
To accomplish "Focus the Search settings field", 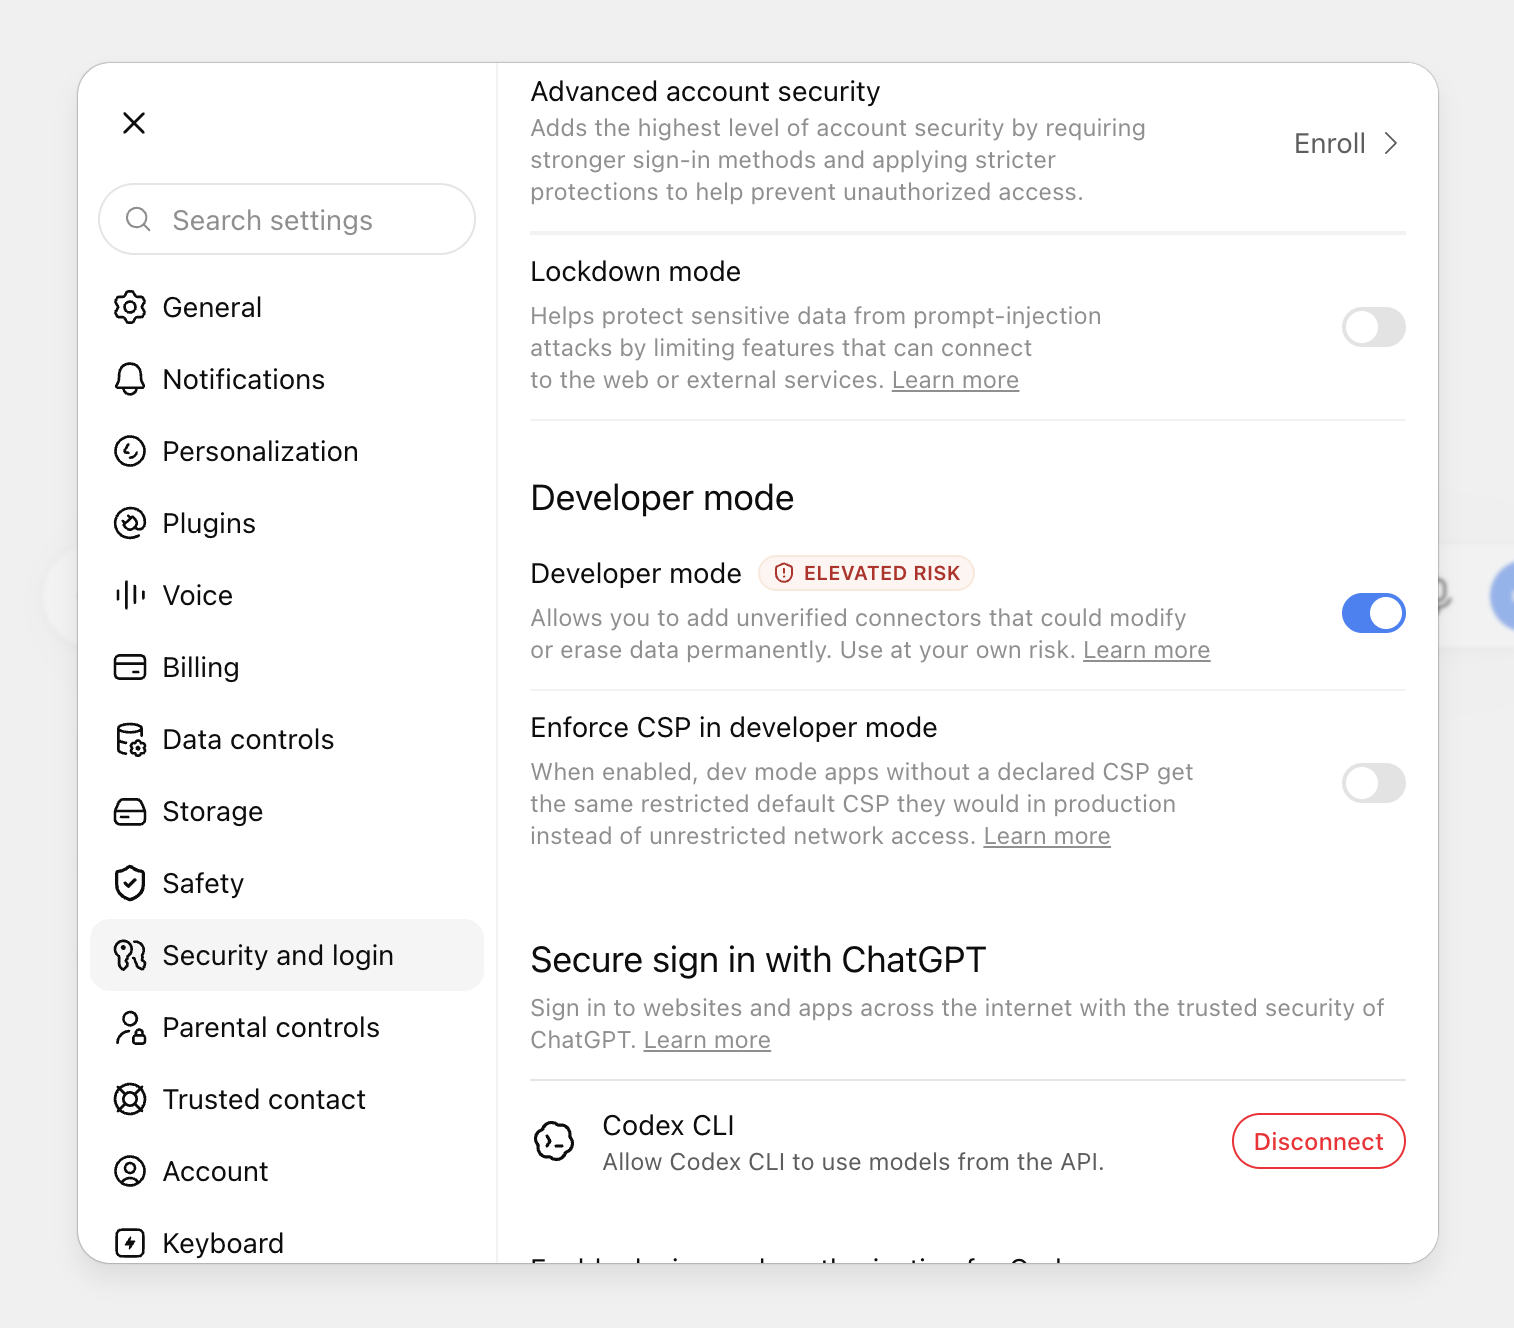I will click(x=287, y=219).
